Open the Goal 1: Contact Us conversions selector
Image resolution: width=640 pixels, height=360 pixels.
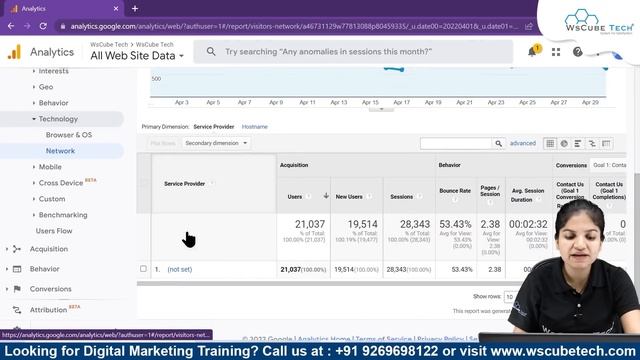click(x=608, y=165)
